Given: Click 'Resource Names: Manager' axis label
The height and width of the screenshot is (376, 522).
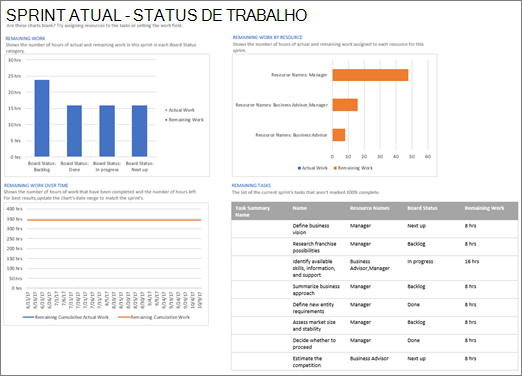Looking at the screenshot, I should coord(299,75).
